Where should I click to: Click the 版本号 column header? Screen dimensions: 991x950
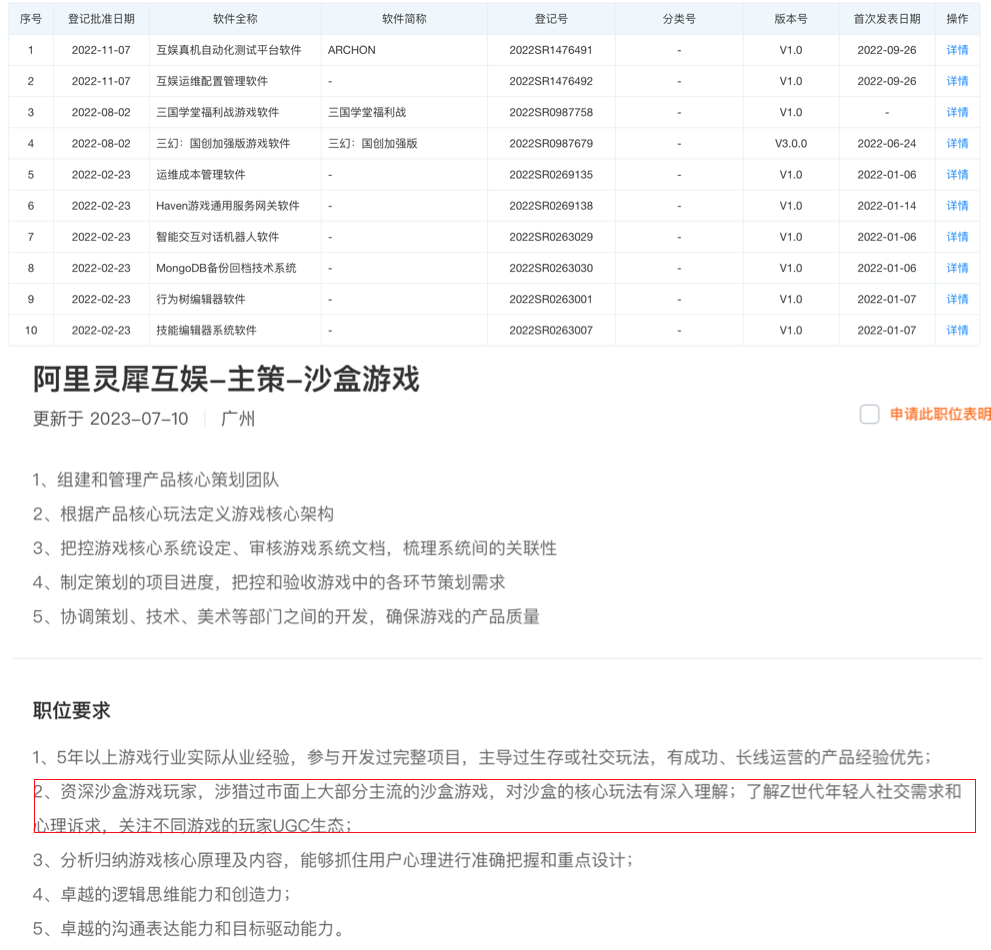[789, 18]
